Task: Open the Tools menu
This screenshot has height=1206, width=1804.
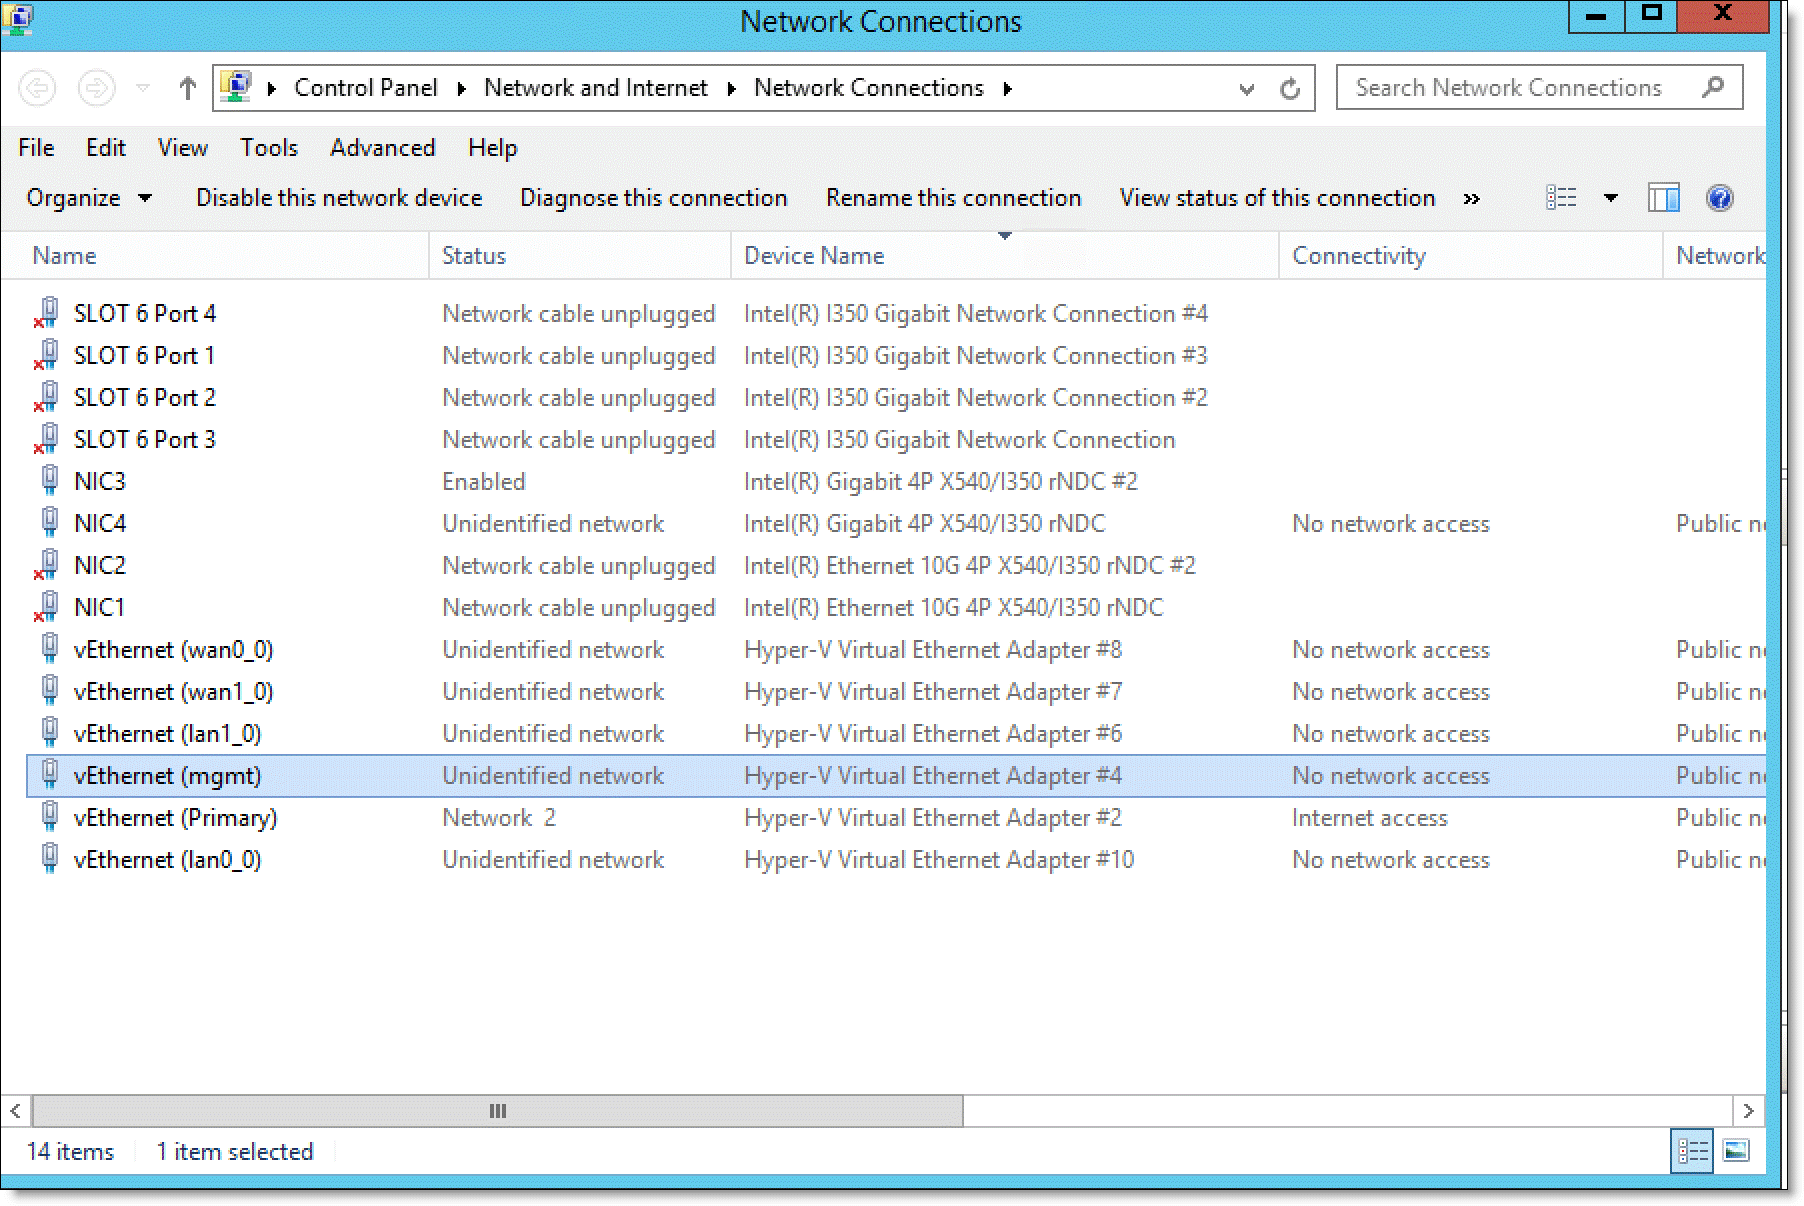Action: click(x=268, y=148)
